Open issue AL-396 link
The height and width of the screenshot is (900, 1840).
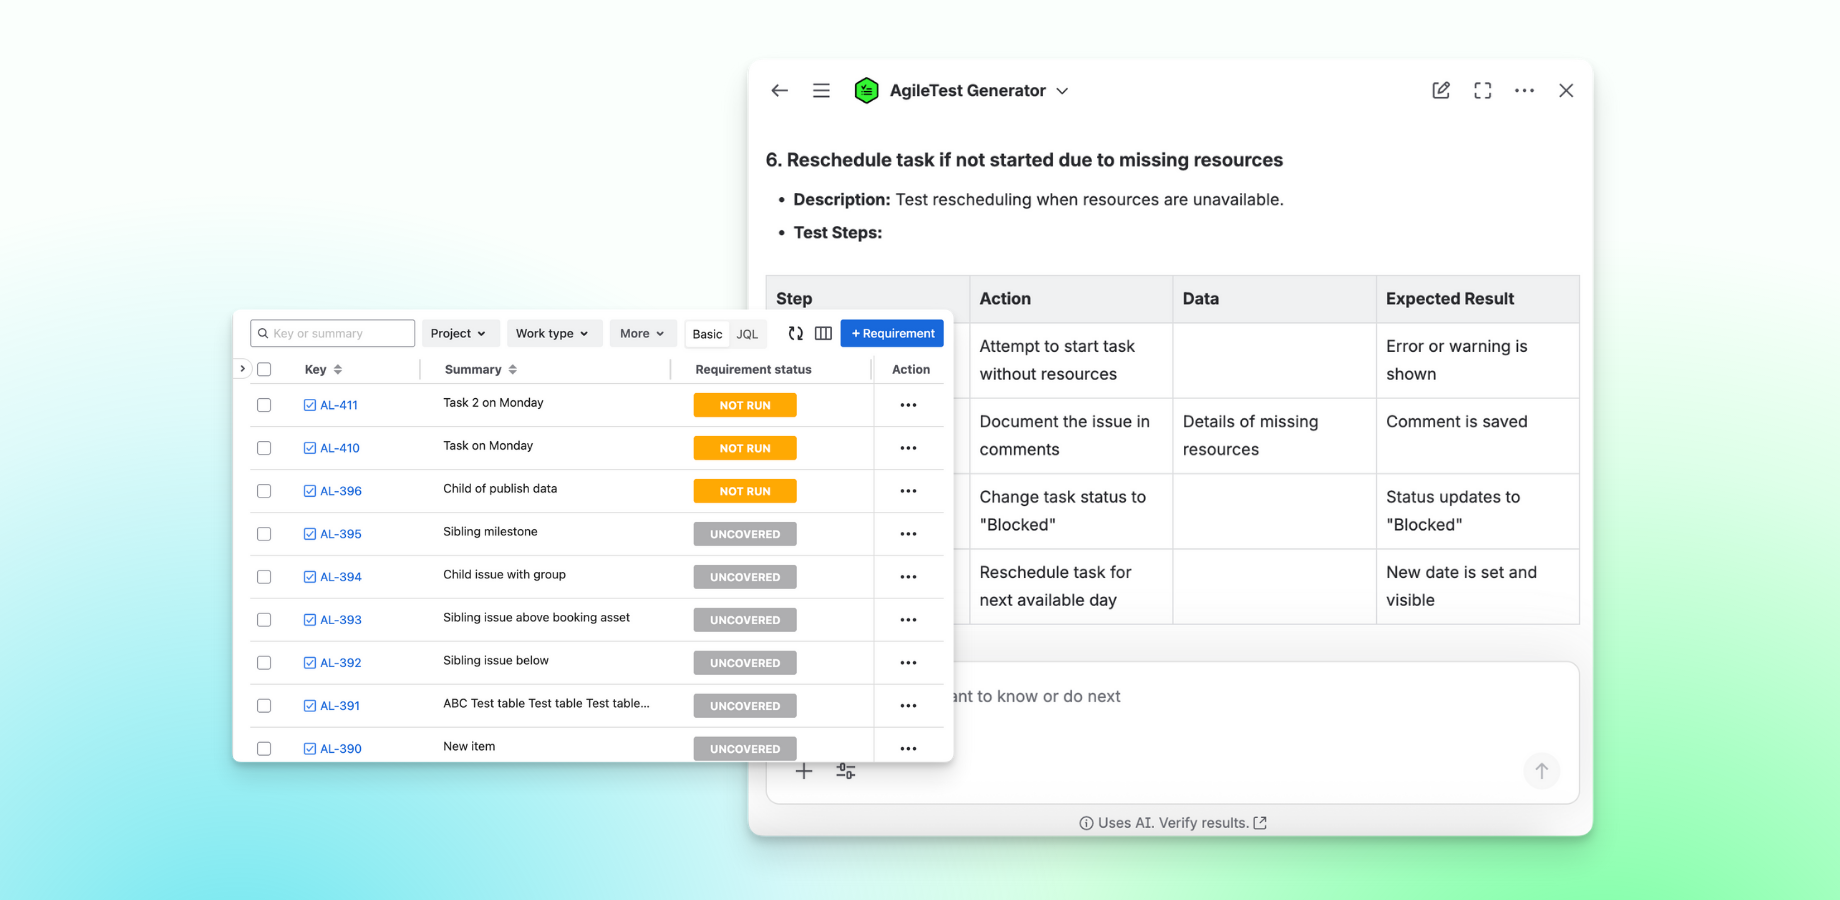click(339, 491)
